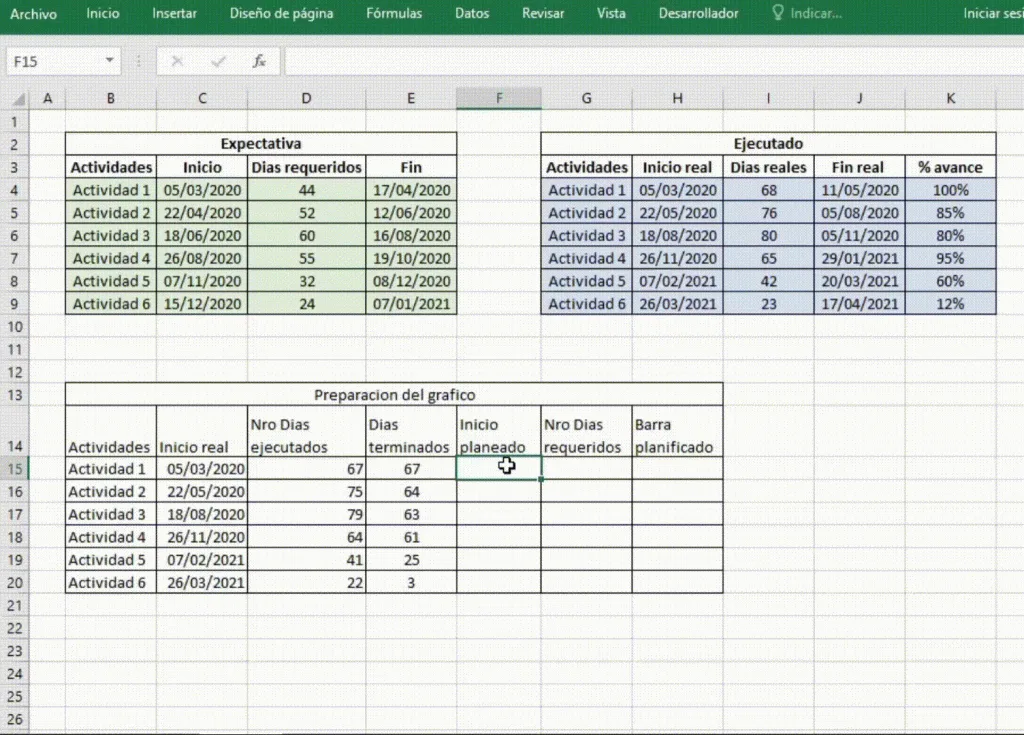The width and height of the screenshot is (1024, 735).
Task: Open the Insertar ribbon tab
Action: coord(174,13)
